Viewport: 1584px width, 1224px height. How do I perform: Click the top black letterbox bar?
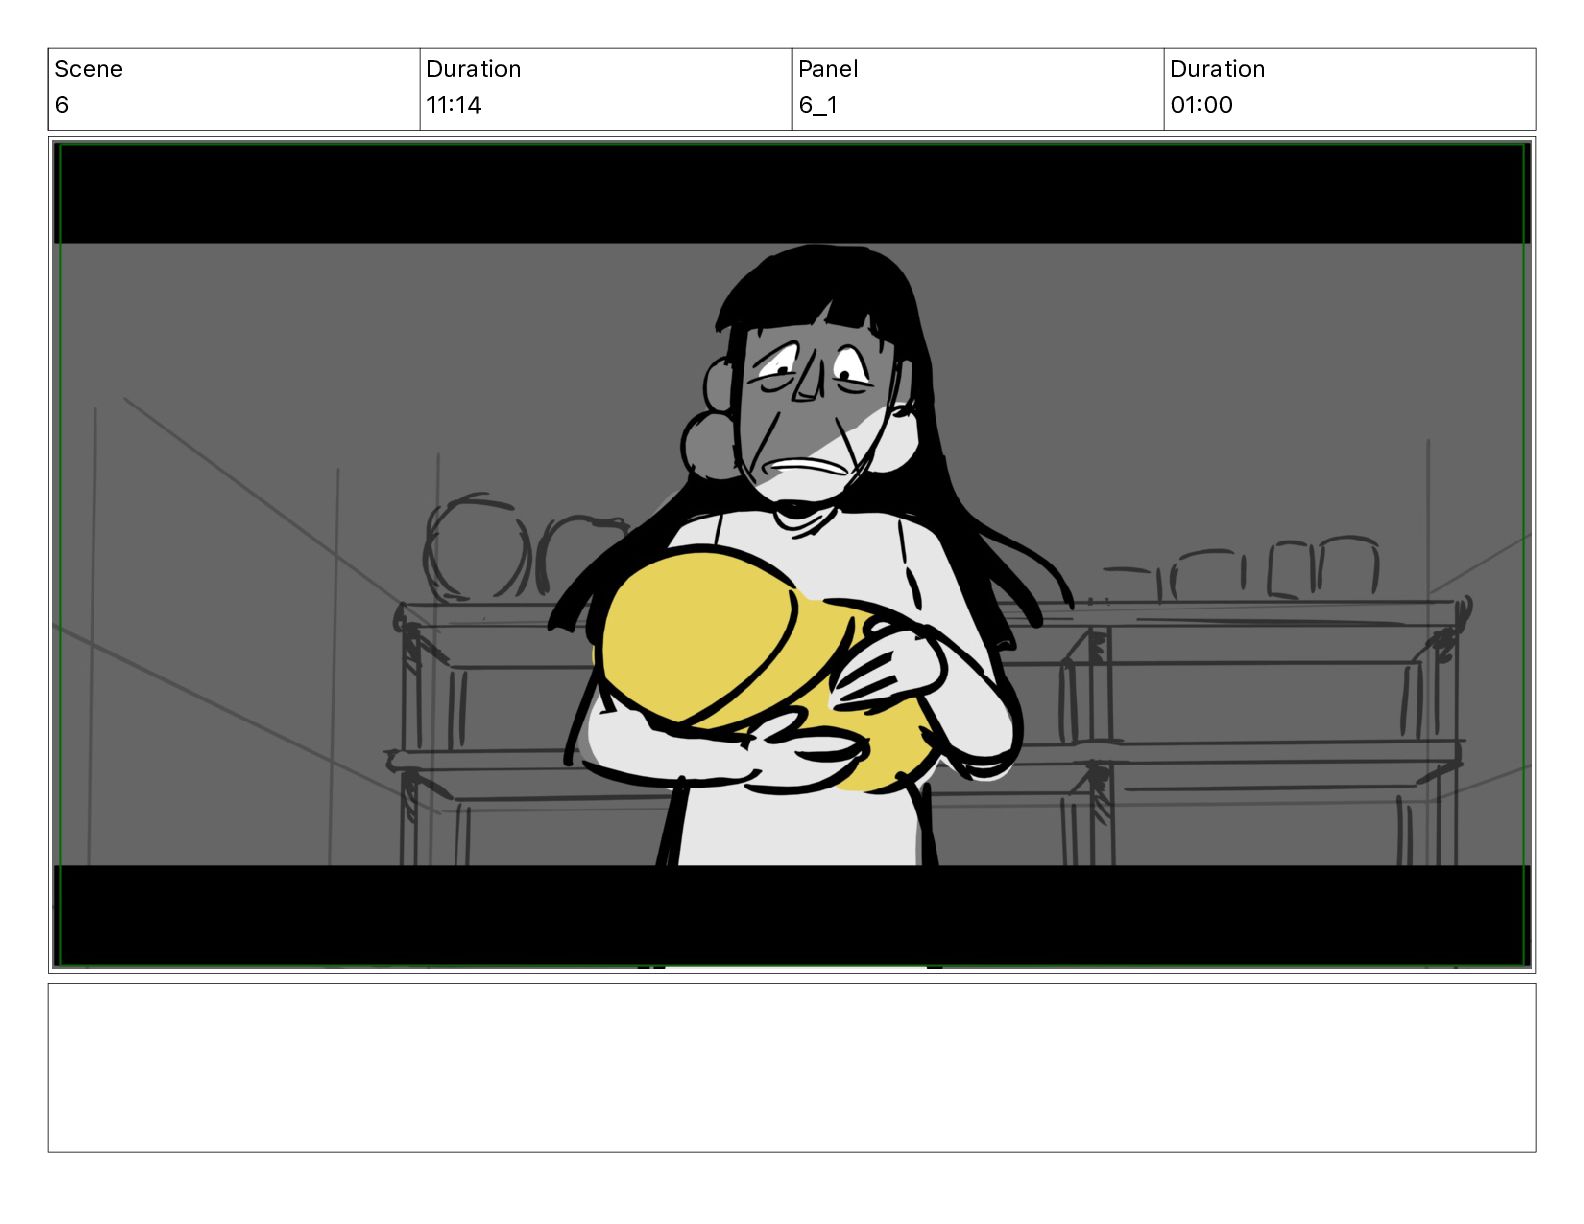pyautogui.click(x=792, y=194)
